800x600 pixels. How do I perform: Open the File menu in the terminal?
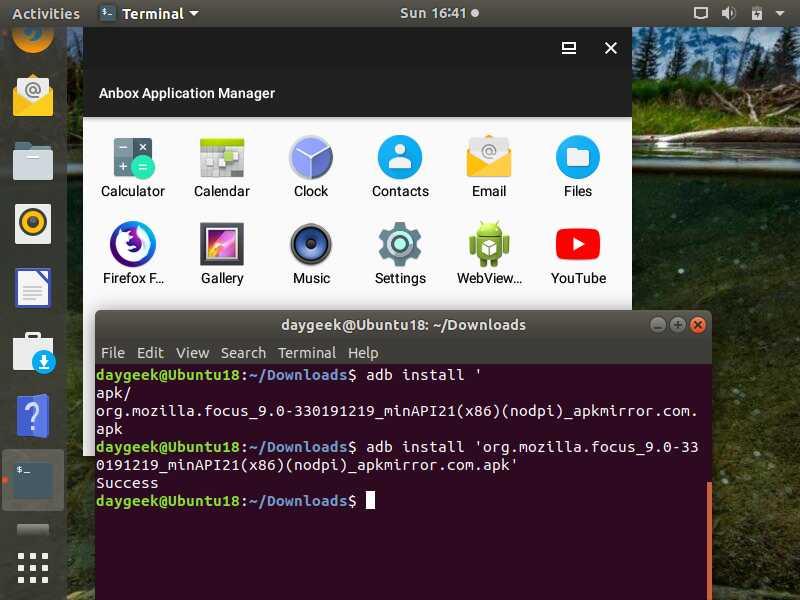click(x=112, y=352)
